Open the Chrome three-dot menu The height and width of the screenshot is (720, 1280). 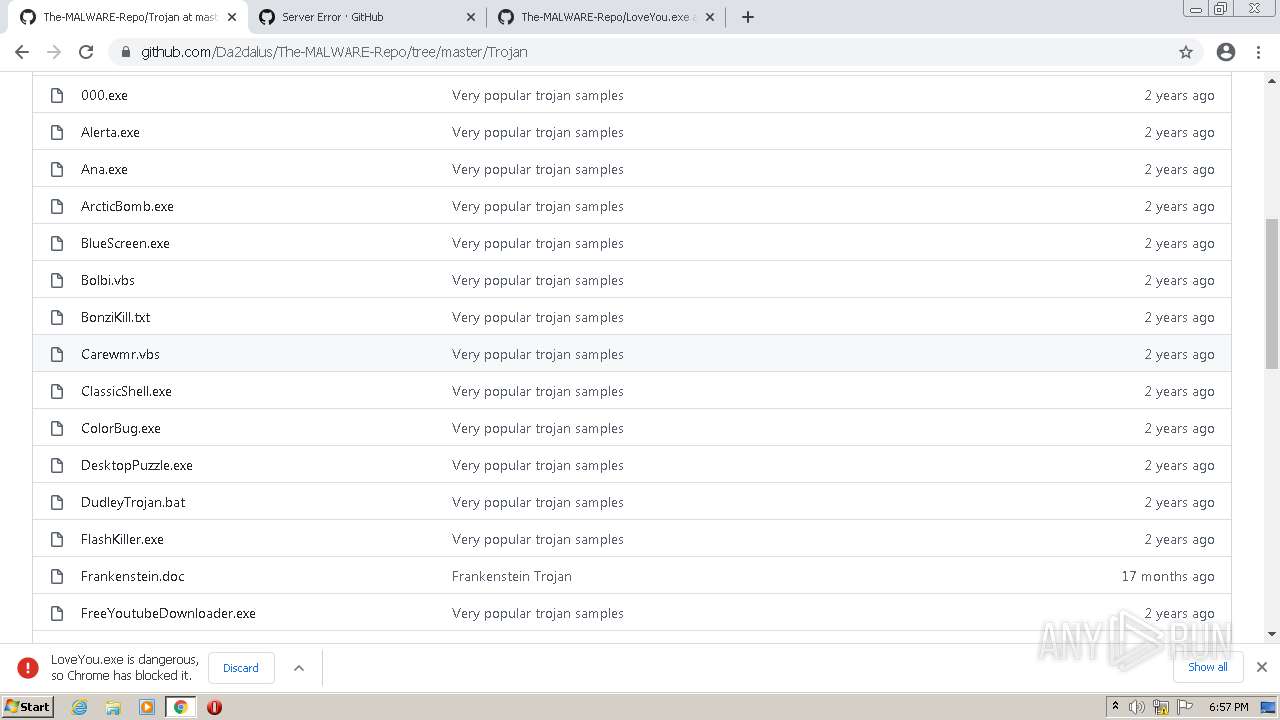pos(1258,52)
